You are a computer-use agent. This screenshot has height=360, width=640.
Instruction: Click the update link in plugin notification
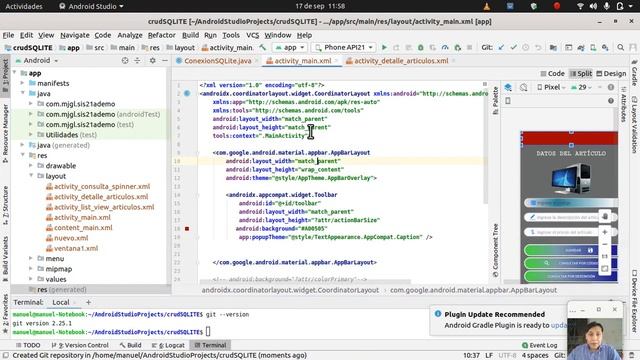[x=559, y=325]
